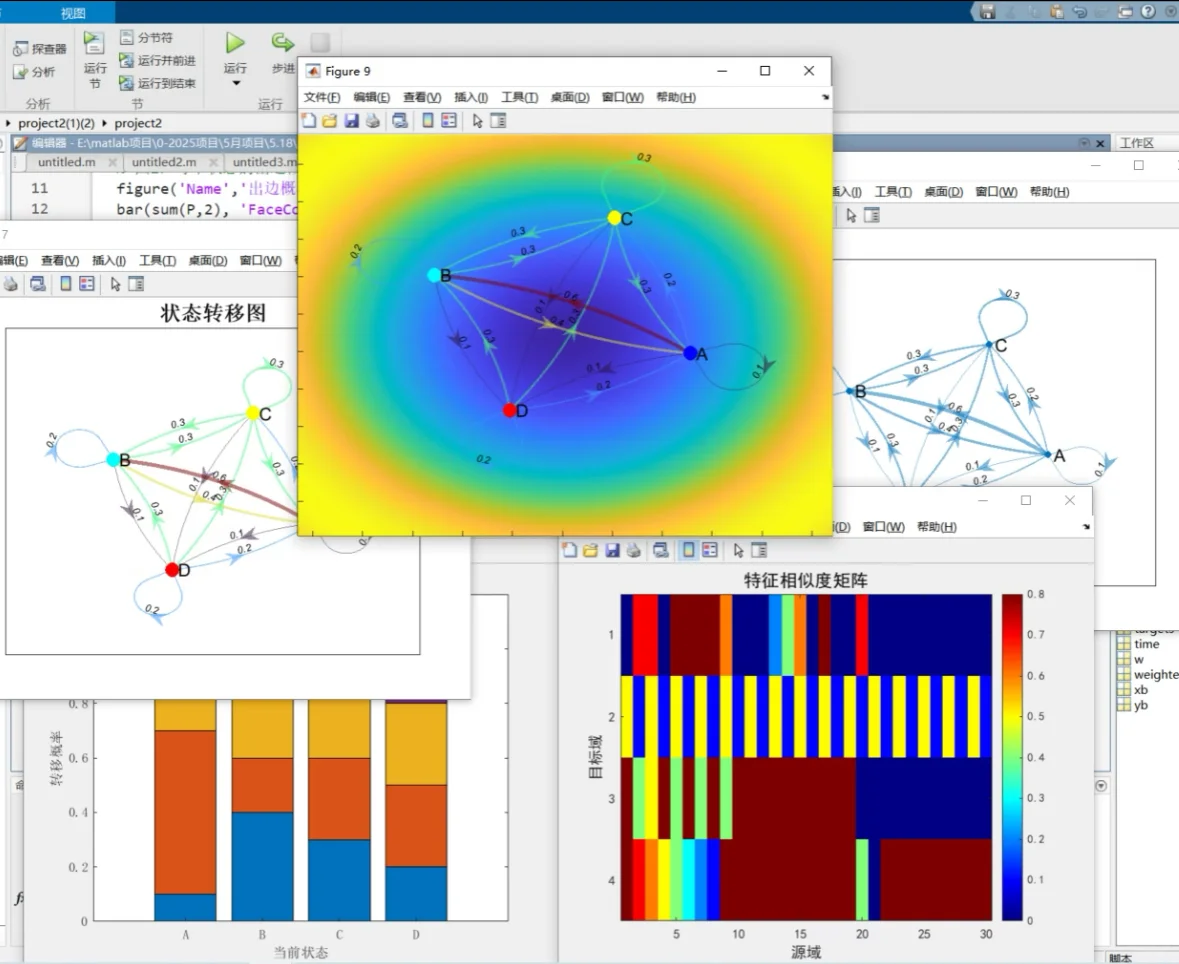This screenshot has width=1179, height=964.
Task: Click Paste icon in MATLAB quick access bar
Action: (1057, 11)
